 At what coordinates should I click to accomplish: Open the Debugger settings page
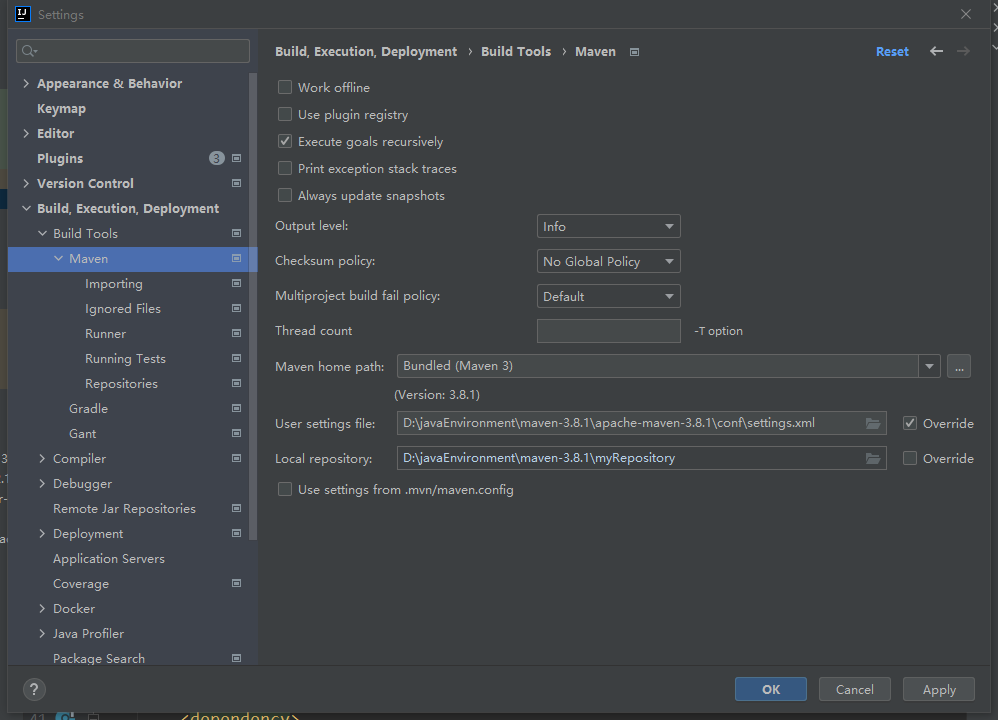(82, 484)
